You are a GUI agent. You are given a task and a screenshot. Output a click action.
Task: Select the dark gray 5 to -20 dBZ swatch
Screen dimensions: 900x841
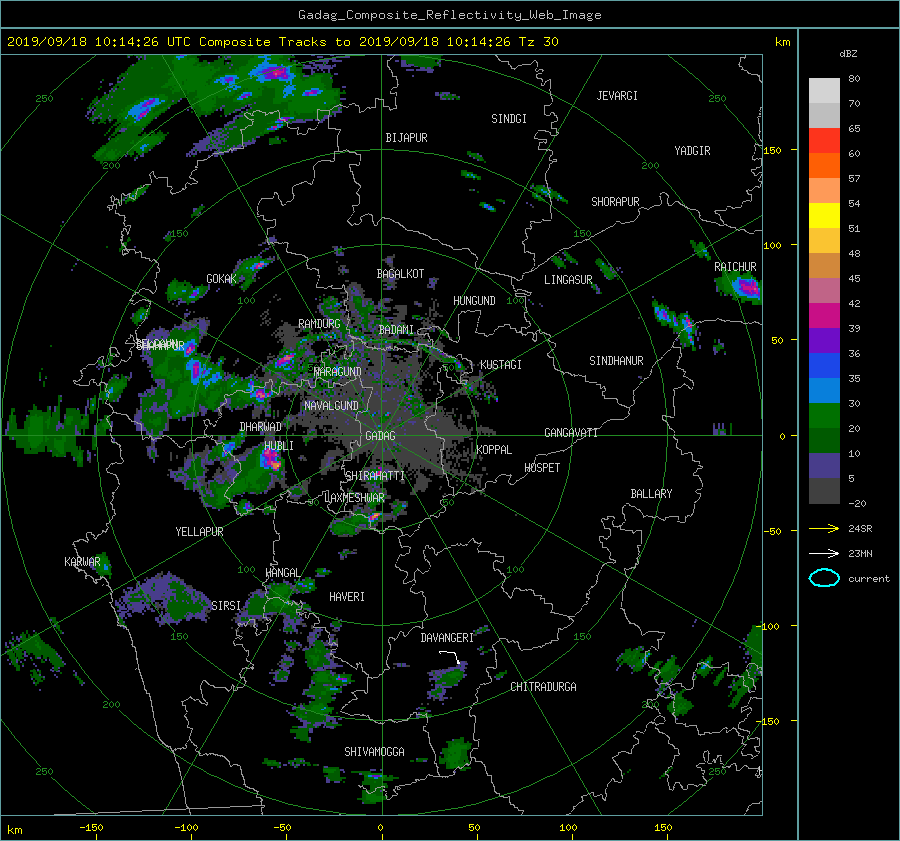pyautogui.click(x=824, y=491)
